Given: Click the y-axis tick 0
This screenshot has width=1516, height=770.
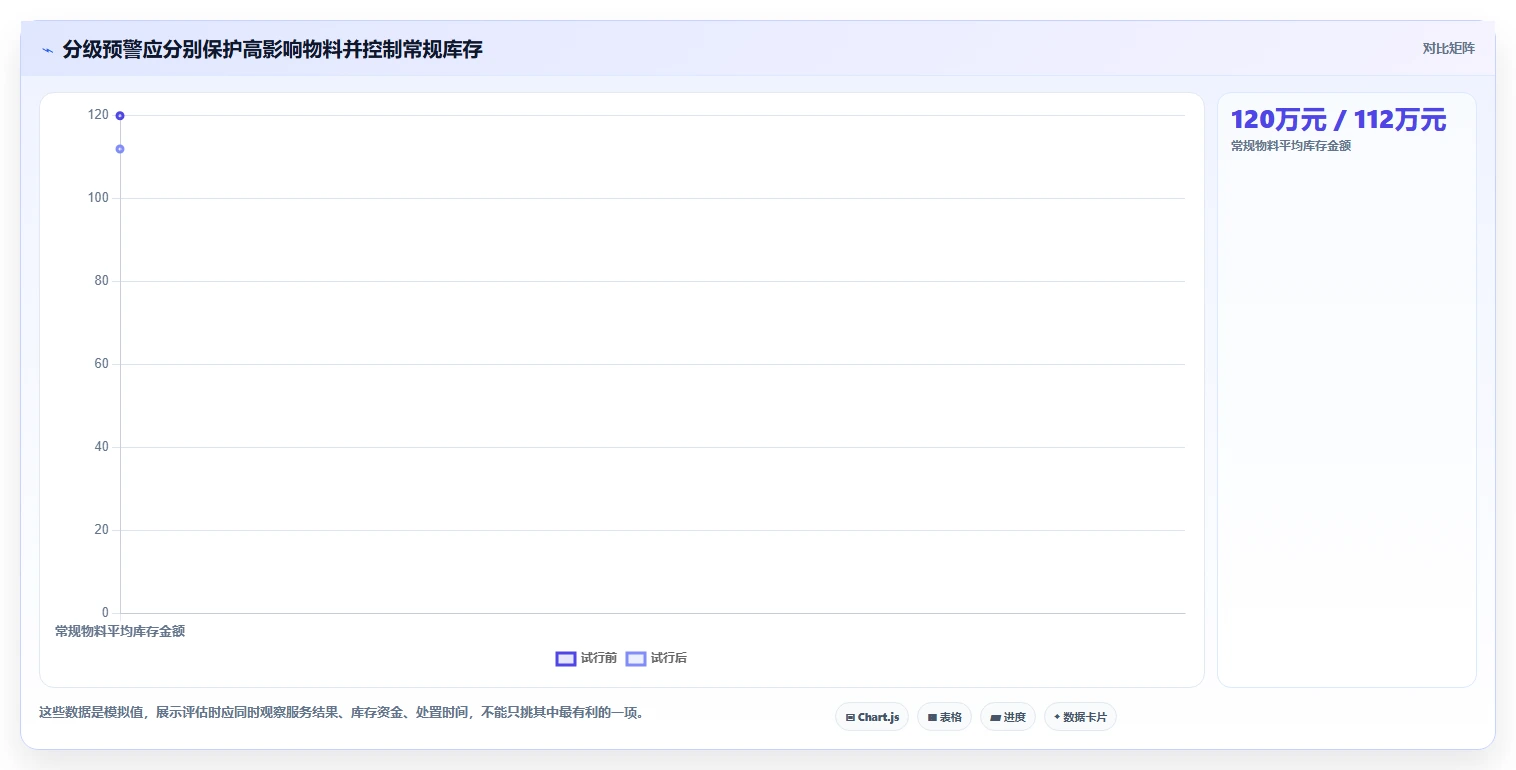Looking at the screenshot, I should (105, 613).
